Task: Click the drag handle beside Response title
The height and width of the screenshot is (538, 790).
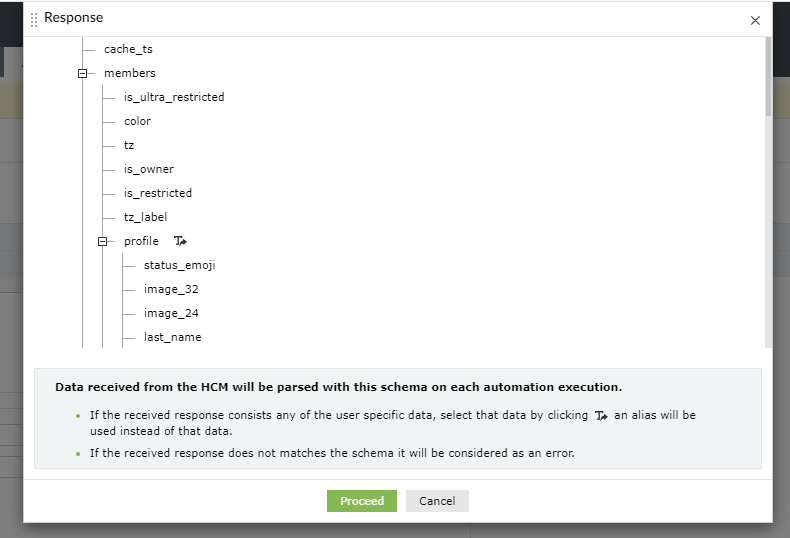Action: (x=34, y=19)
